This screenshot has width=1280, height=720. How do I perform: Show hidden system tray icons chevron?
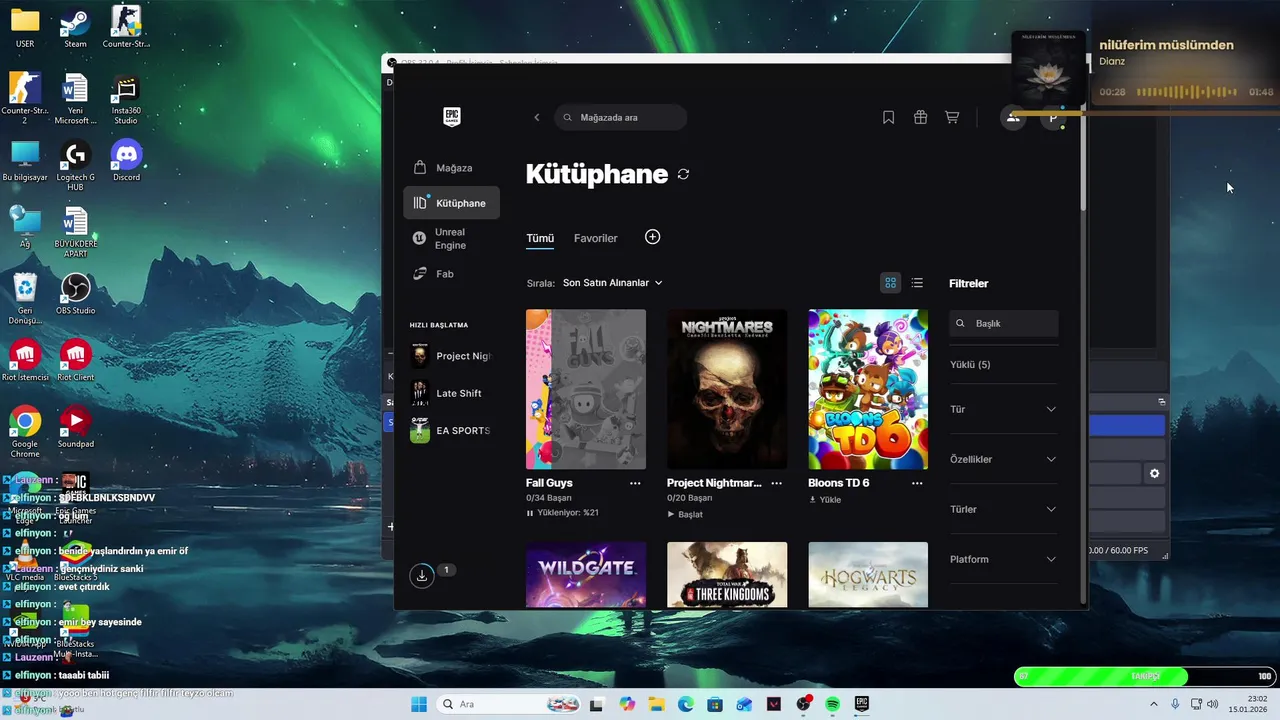(1153, 704)
